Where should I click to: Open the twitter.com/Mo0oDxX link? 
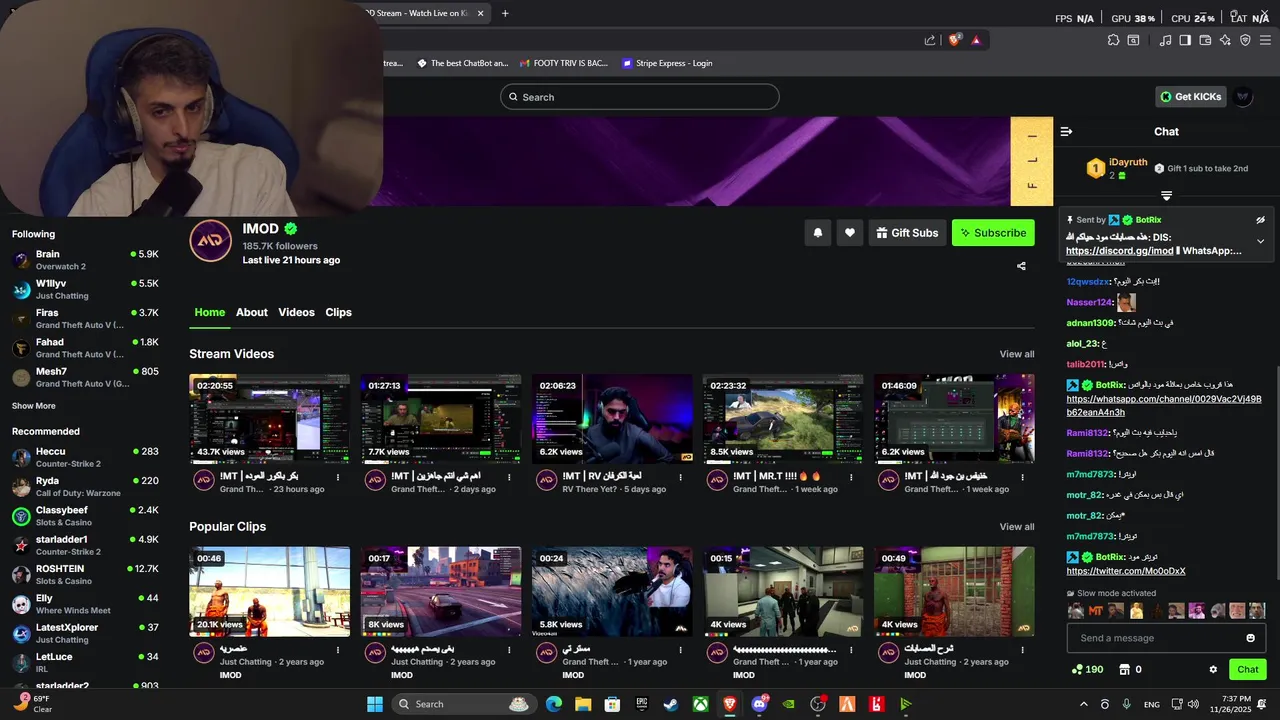click(x=1126, y=571)
